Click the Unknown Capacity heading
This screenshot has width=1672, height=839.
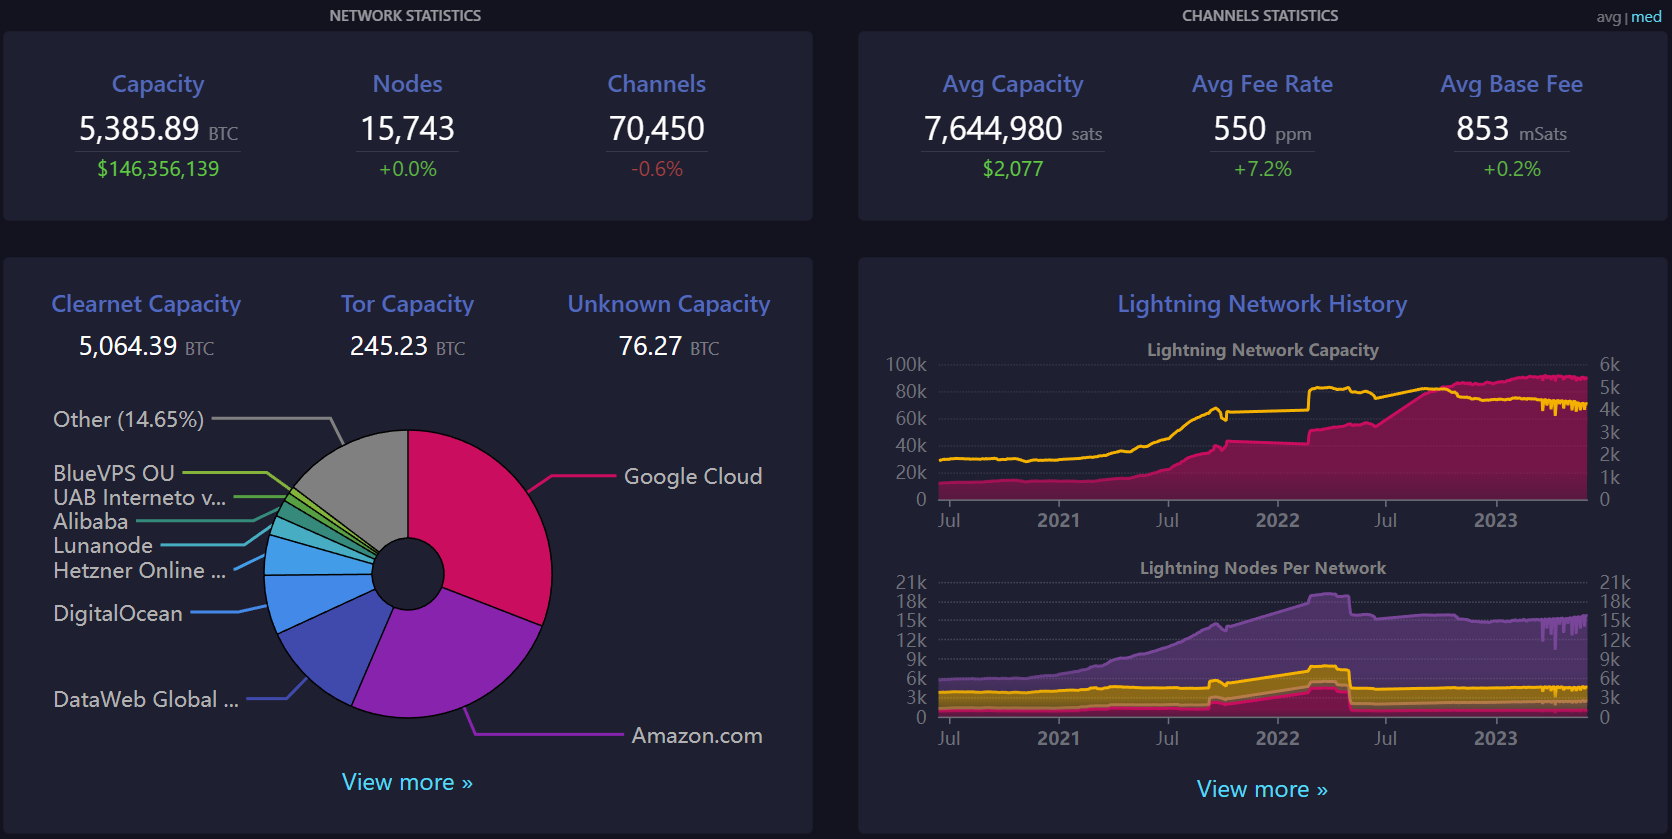click(669, 304)
